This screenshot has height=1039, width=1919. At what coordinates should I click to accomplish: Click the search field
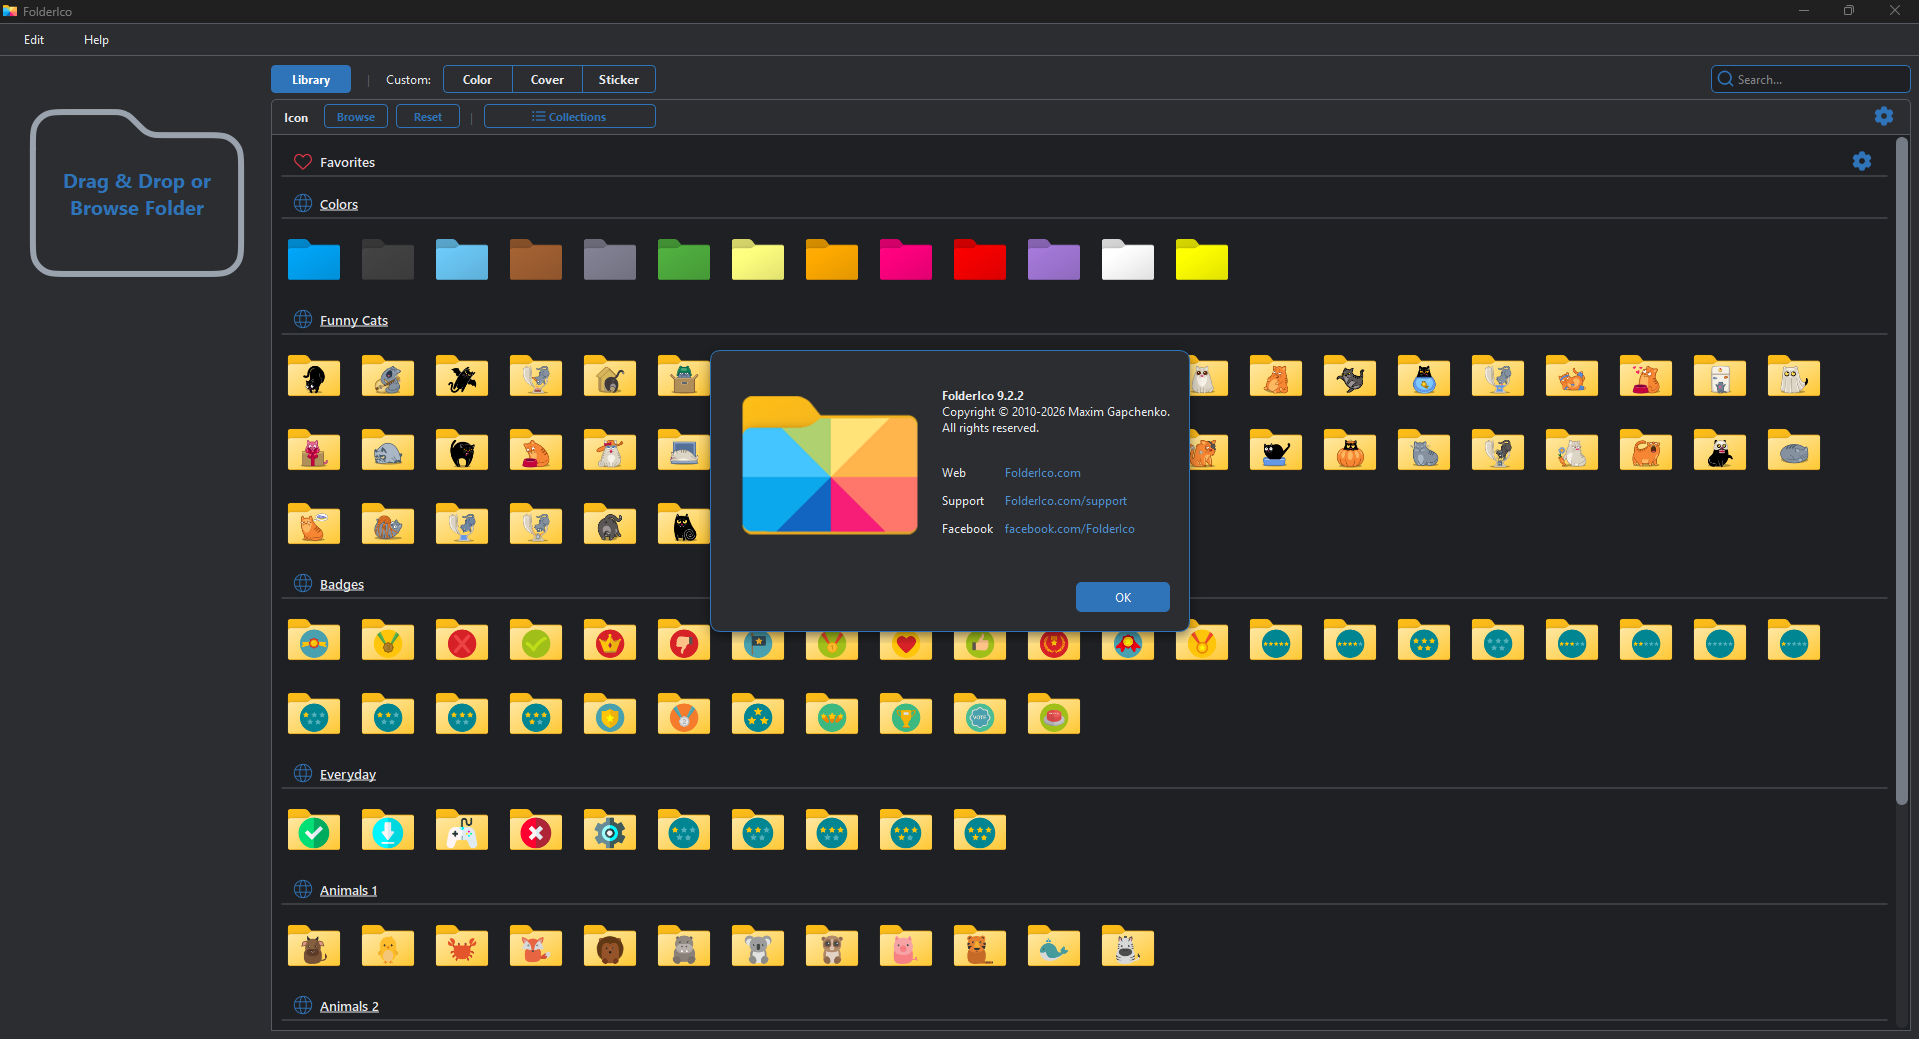(1811, 80)
